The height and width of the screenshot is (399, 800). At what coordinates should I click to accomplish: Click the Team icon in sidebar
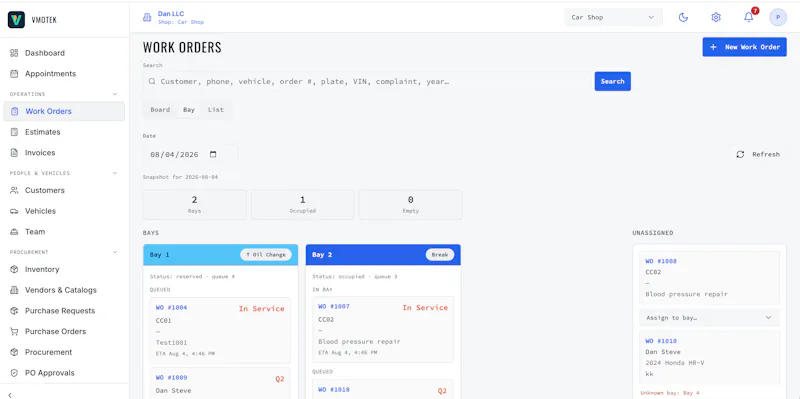click(x=14, y=232)
